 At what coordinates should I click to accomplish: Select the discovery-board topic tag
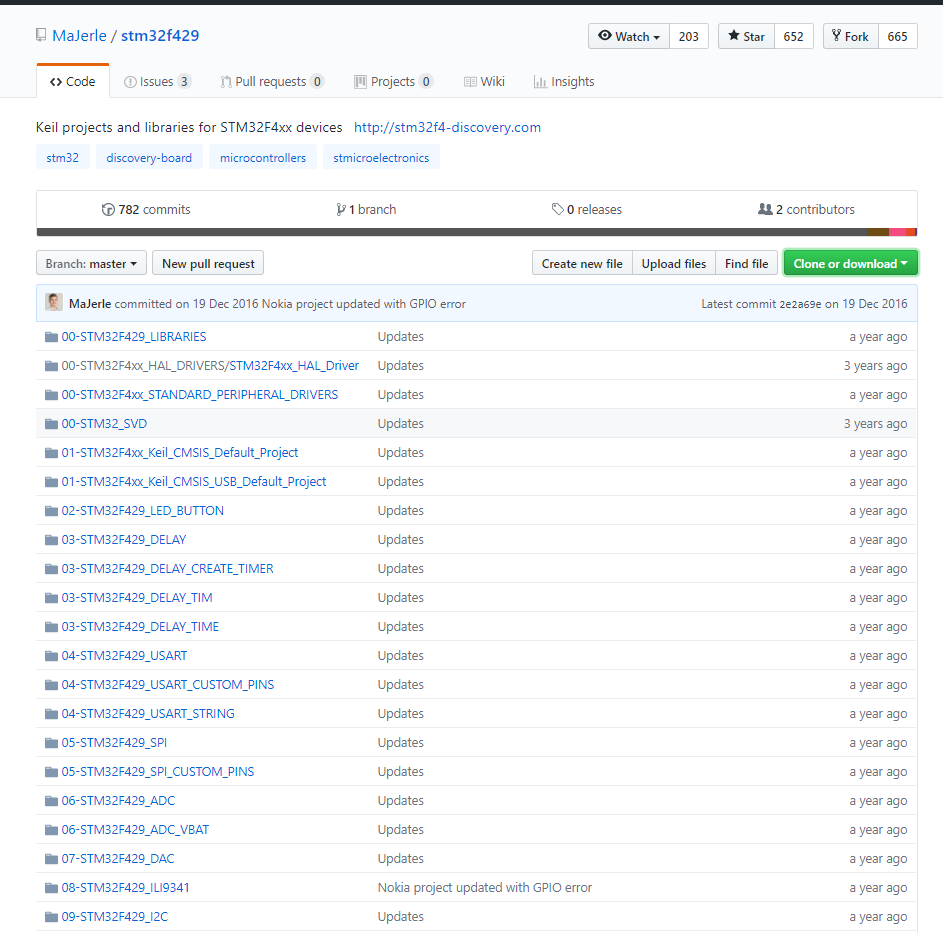click(149, 158)
